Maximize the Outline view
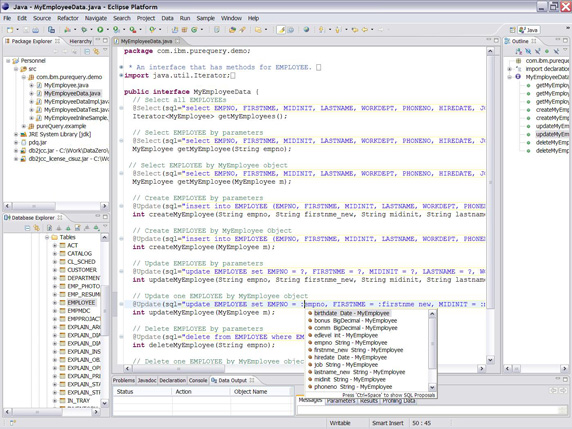The width and height of the screenshot is (572, 429). point(565,40)
